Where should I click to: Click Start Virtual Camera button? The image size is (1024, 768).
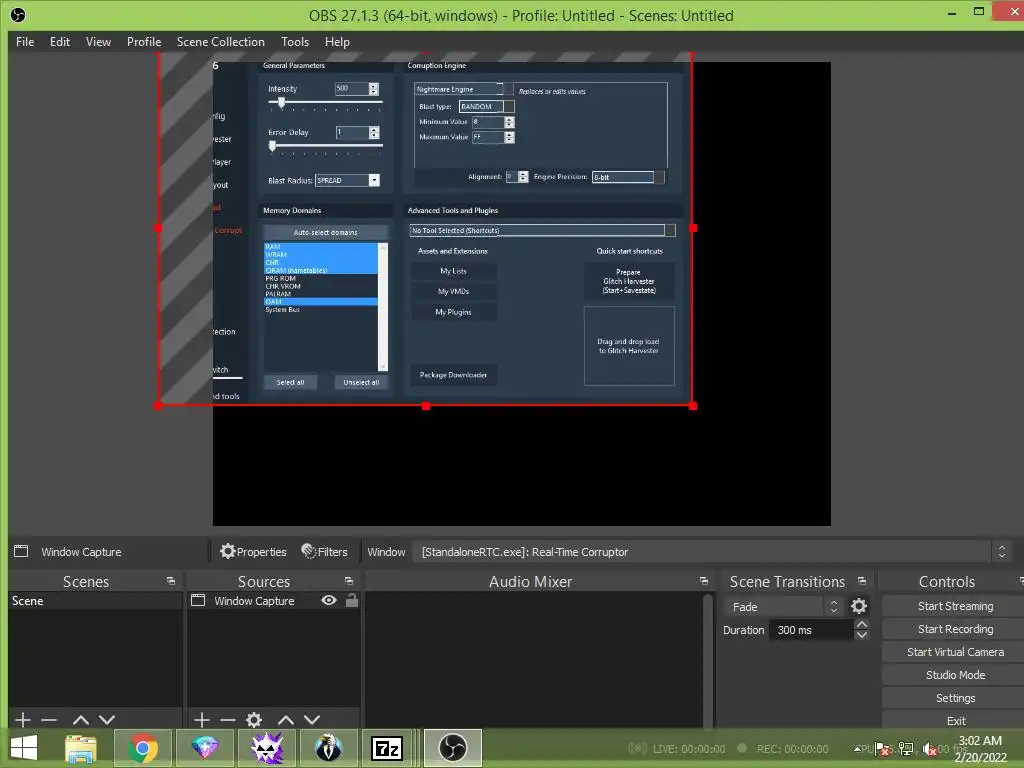[x=955, y=652]
